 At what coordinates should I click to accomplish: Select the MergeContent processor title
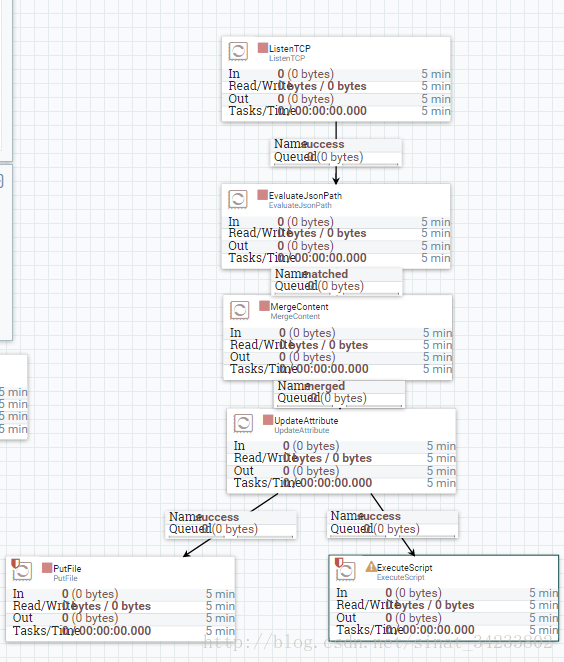point(299,307)
